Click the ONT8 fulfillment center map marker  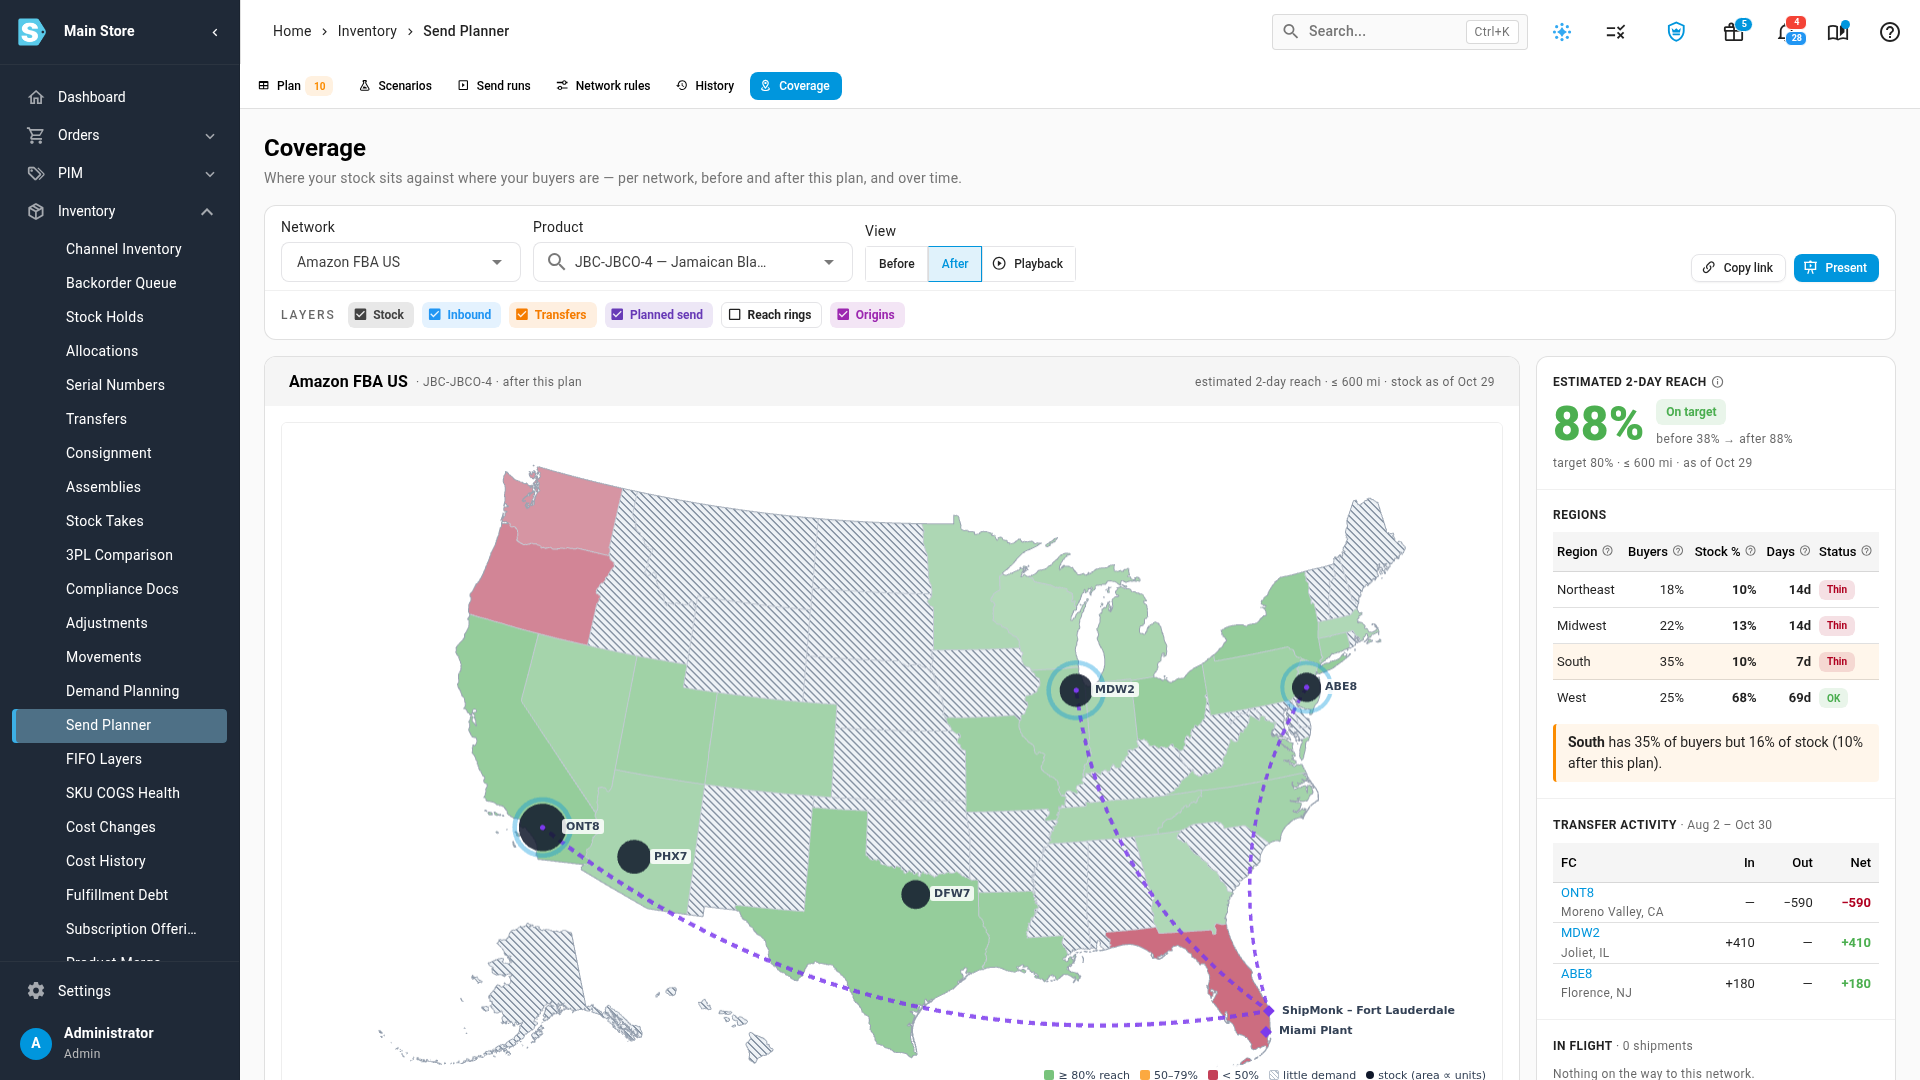[x=542, y=827]
